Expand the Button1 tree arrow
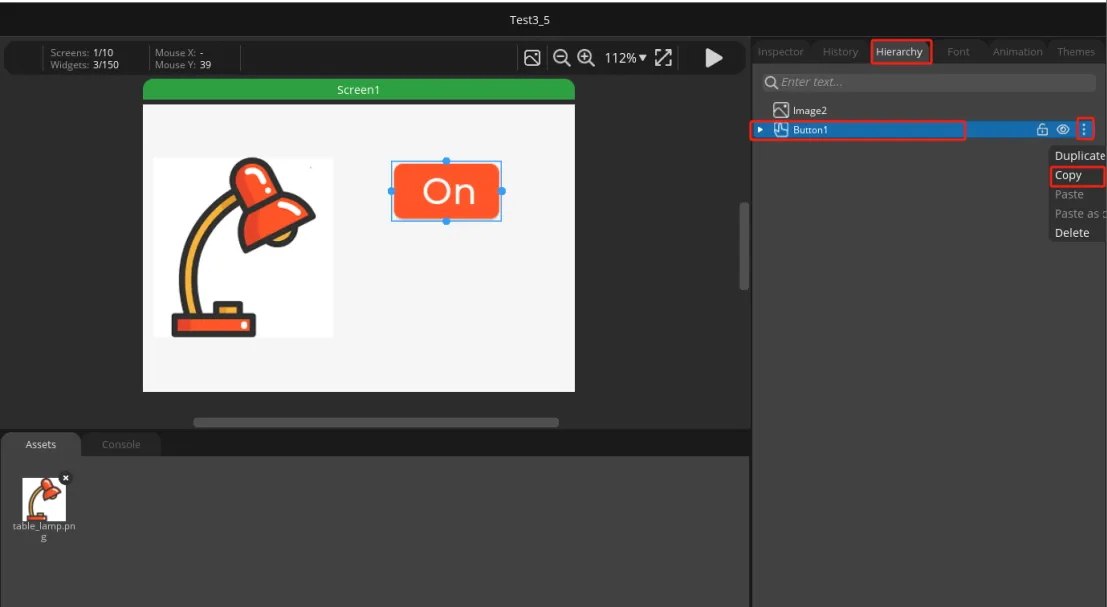This screenshot has height=607, width=1107. 760,130
